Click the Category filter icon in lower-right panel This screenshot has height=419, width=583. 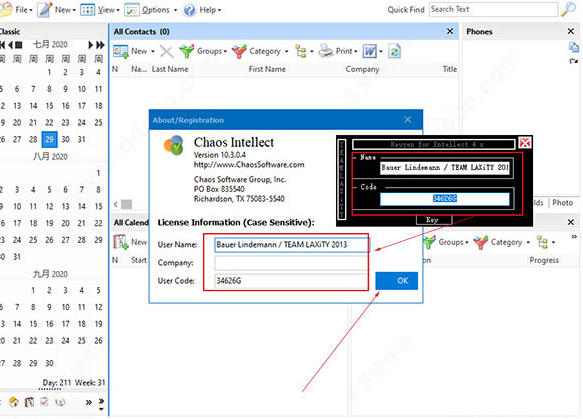[481, 242]
